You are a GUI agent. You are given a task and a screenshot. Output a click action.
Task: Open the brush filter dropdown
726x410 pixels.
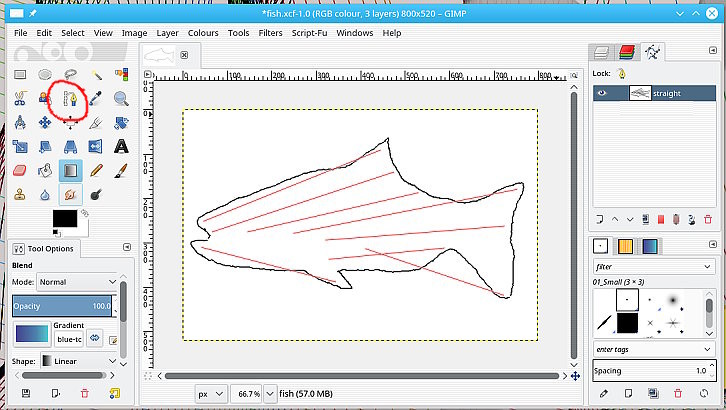point(653,267)
